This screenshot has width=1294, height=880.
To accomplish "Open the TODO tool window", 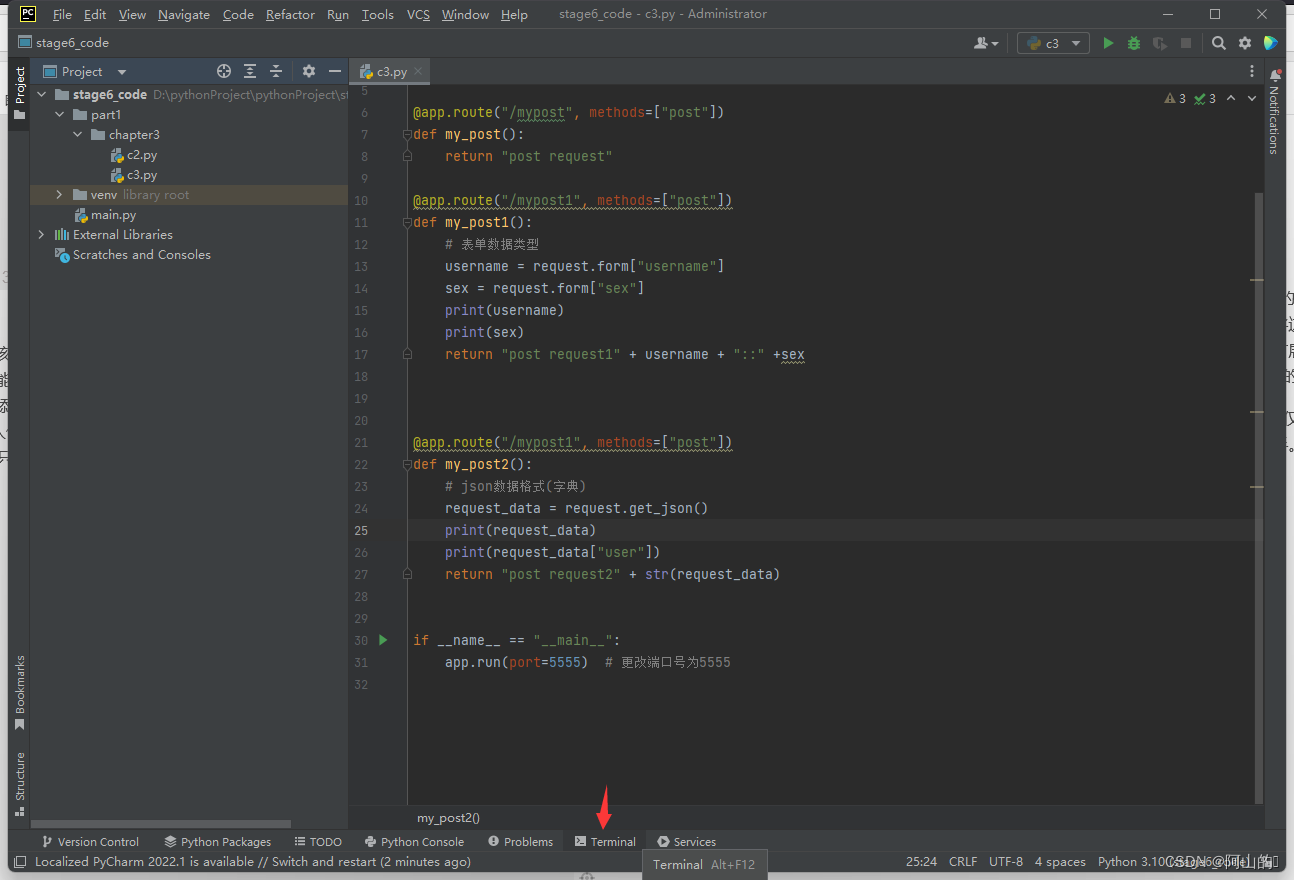I will point(318,842).
